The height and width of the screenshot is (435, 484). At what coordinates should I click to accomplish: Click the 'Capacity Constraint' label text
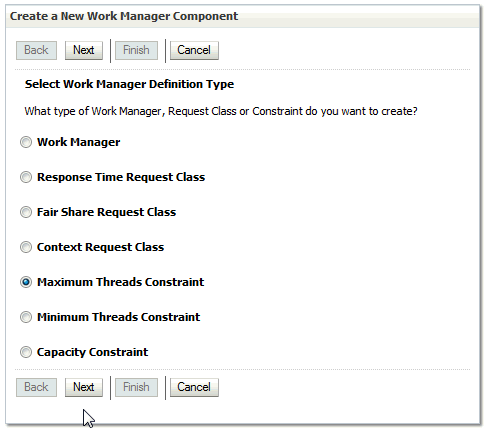pyautogui.click(x=92, y=352)
